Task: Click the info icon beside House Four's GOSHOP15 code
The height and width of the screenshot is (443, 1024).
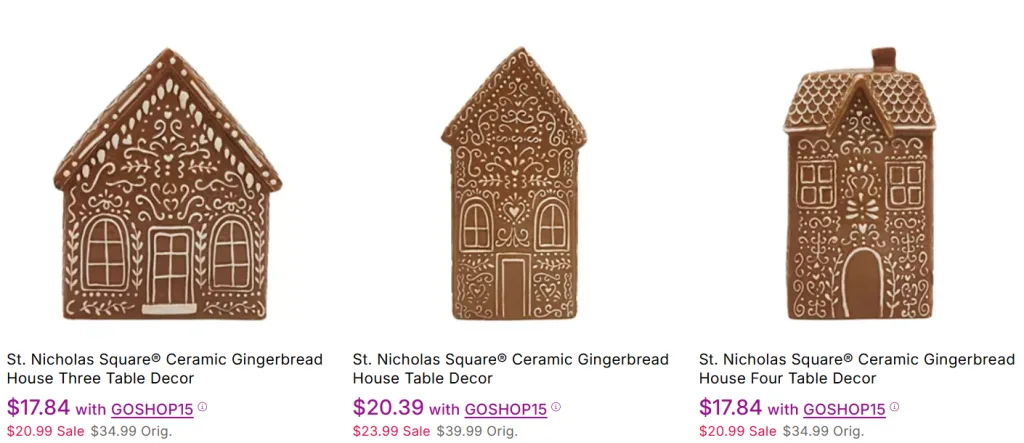Action: pyautogui.click(x=895, y=407)
